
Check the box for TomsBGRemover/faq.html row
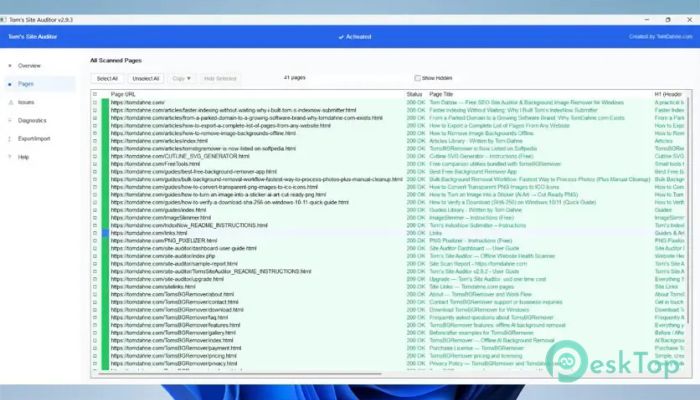(95, 317)
